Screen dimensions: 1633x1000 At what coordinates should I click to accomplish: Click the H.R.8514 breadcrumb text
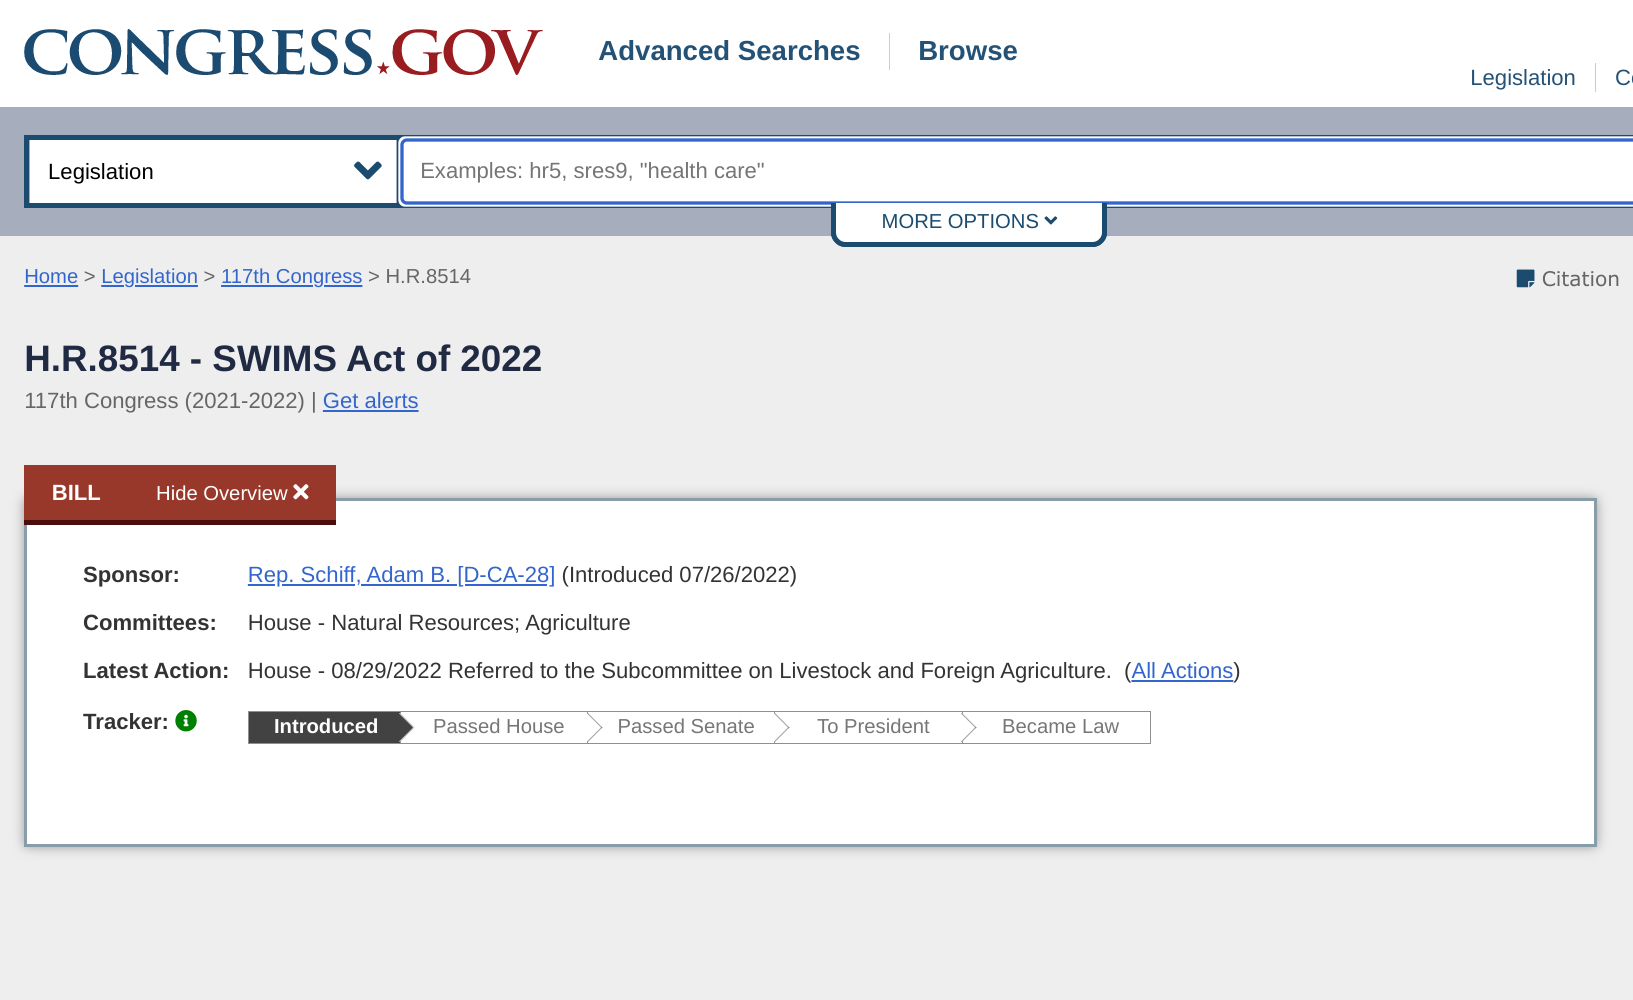click(x=428, y=276)
